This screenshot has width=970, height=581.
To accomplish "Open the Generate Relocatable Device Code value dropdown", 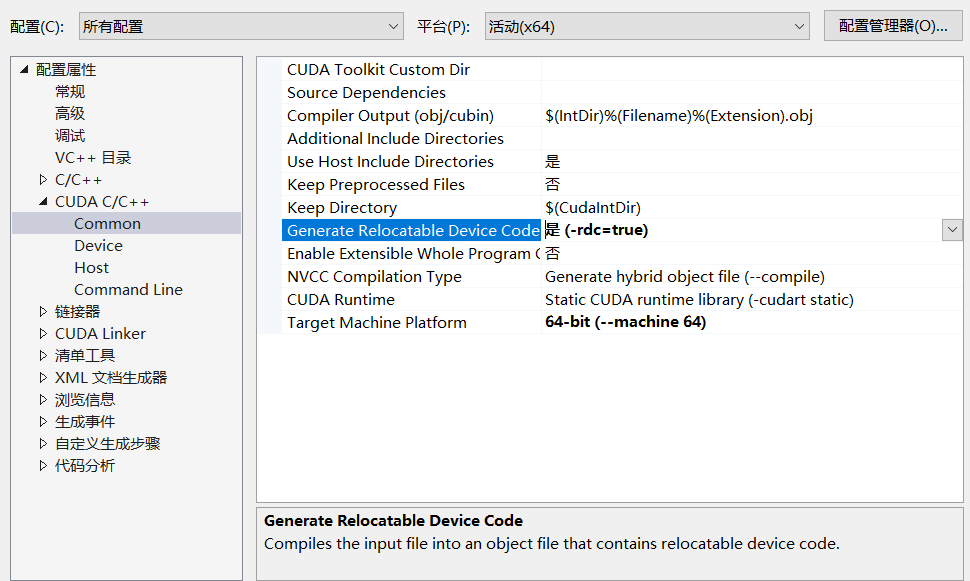I will [x=951, y=230].
